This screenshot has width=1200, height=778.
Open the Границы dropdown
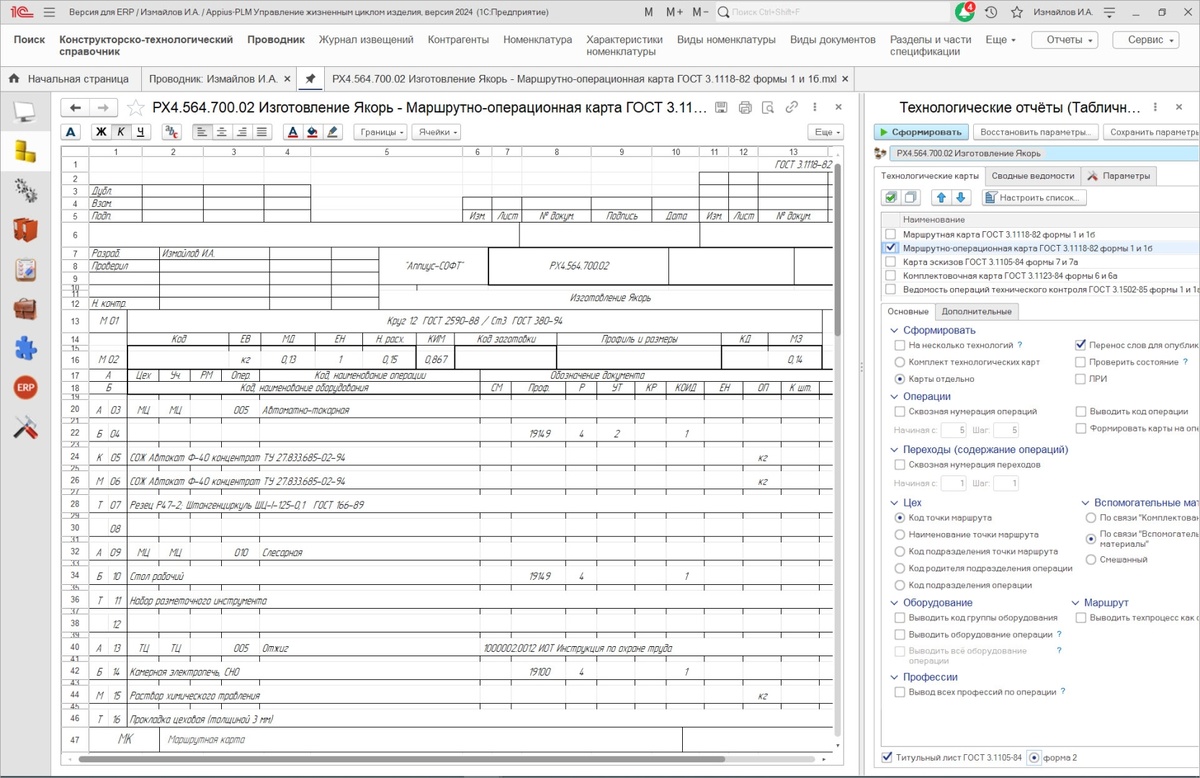click(382, 131)
